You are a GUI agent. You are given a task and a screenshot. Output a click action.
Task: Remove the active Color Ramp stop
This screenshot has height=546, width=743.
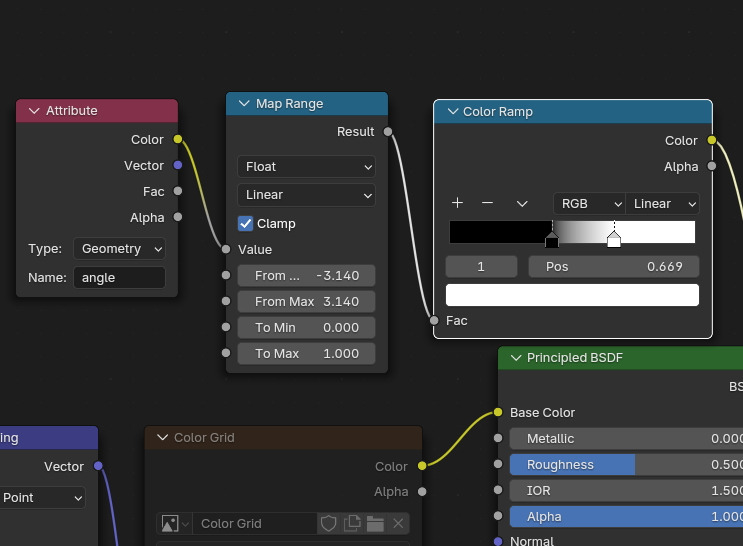(x=487, y=203)
